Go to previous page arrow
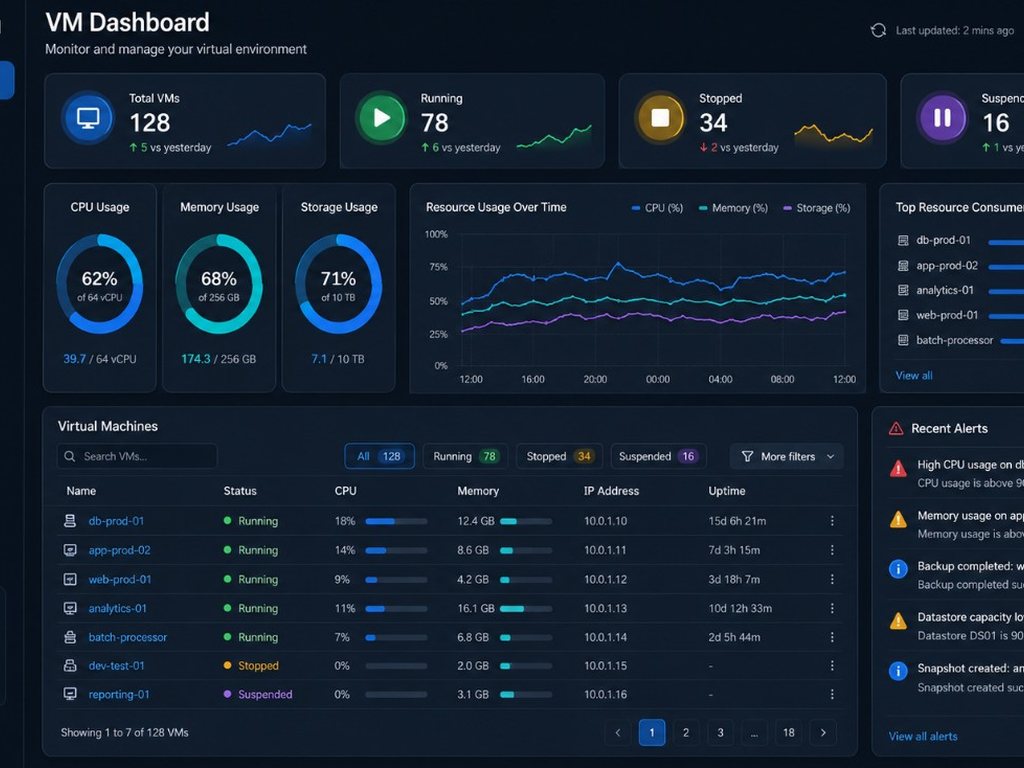The image size is (1024, 768). click(x=618, y=733)
